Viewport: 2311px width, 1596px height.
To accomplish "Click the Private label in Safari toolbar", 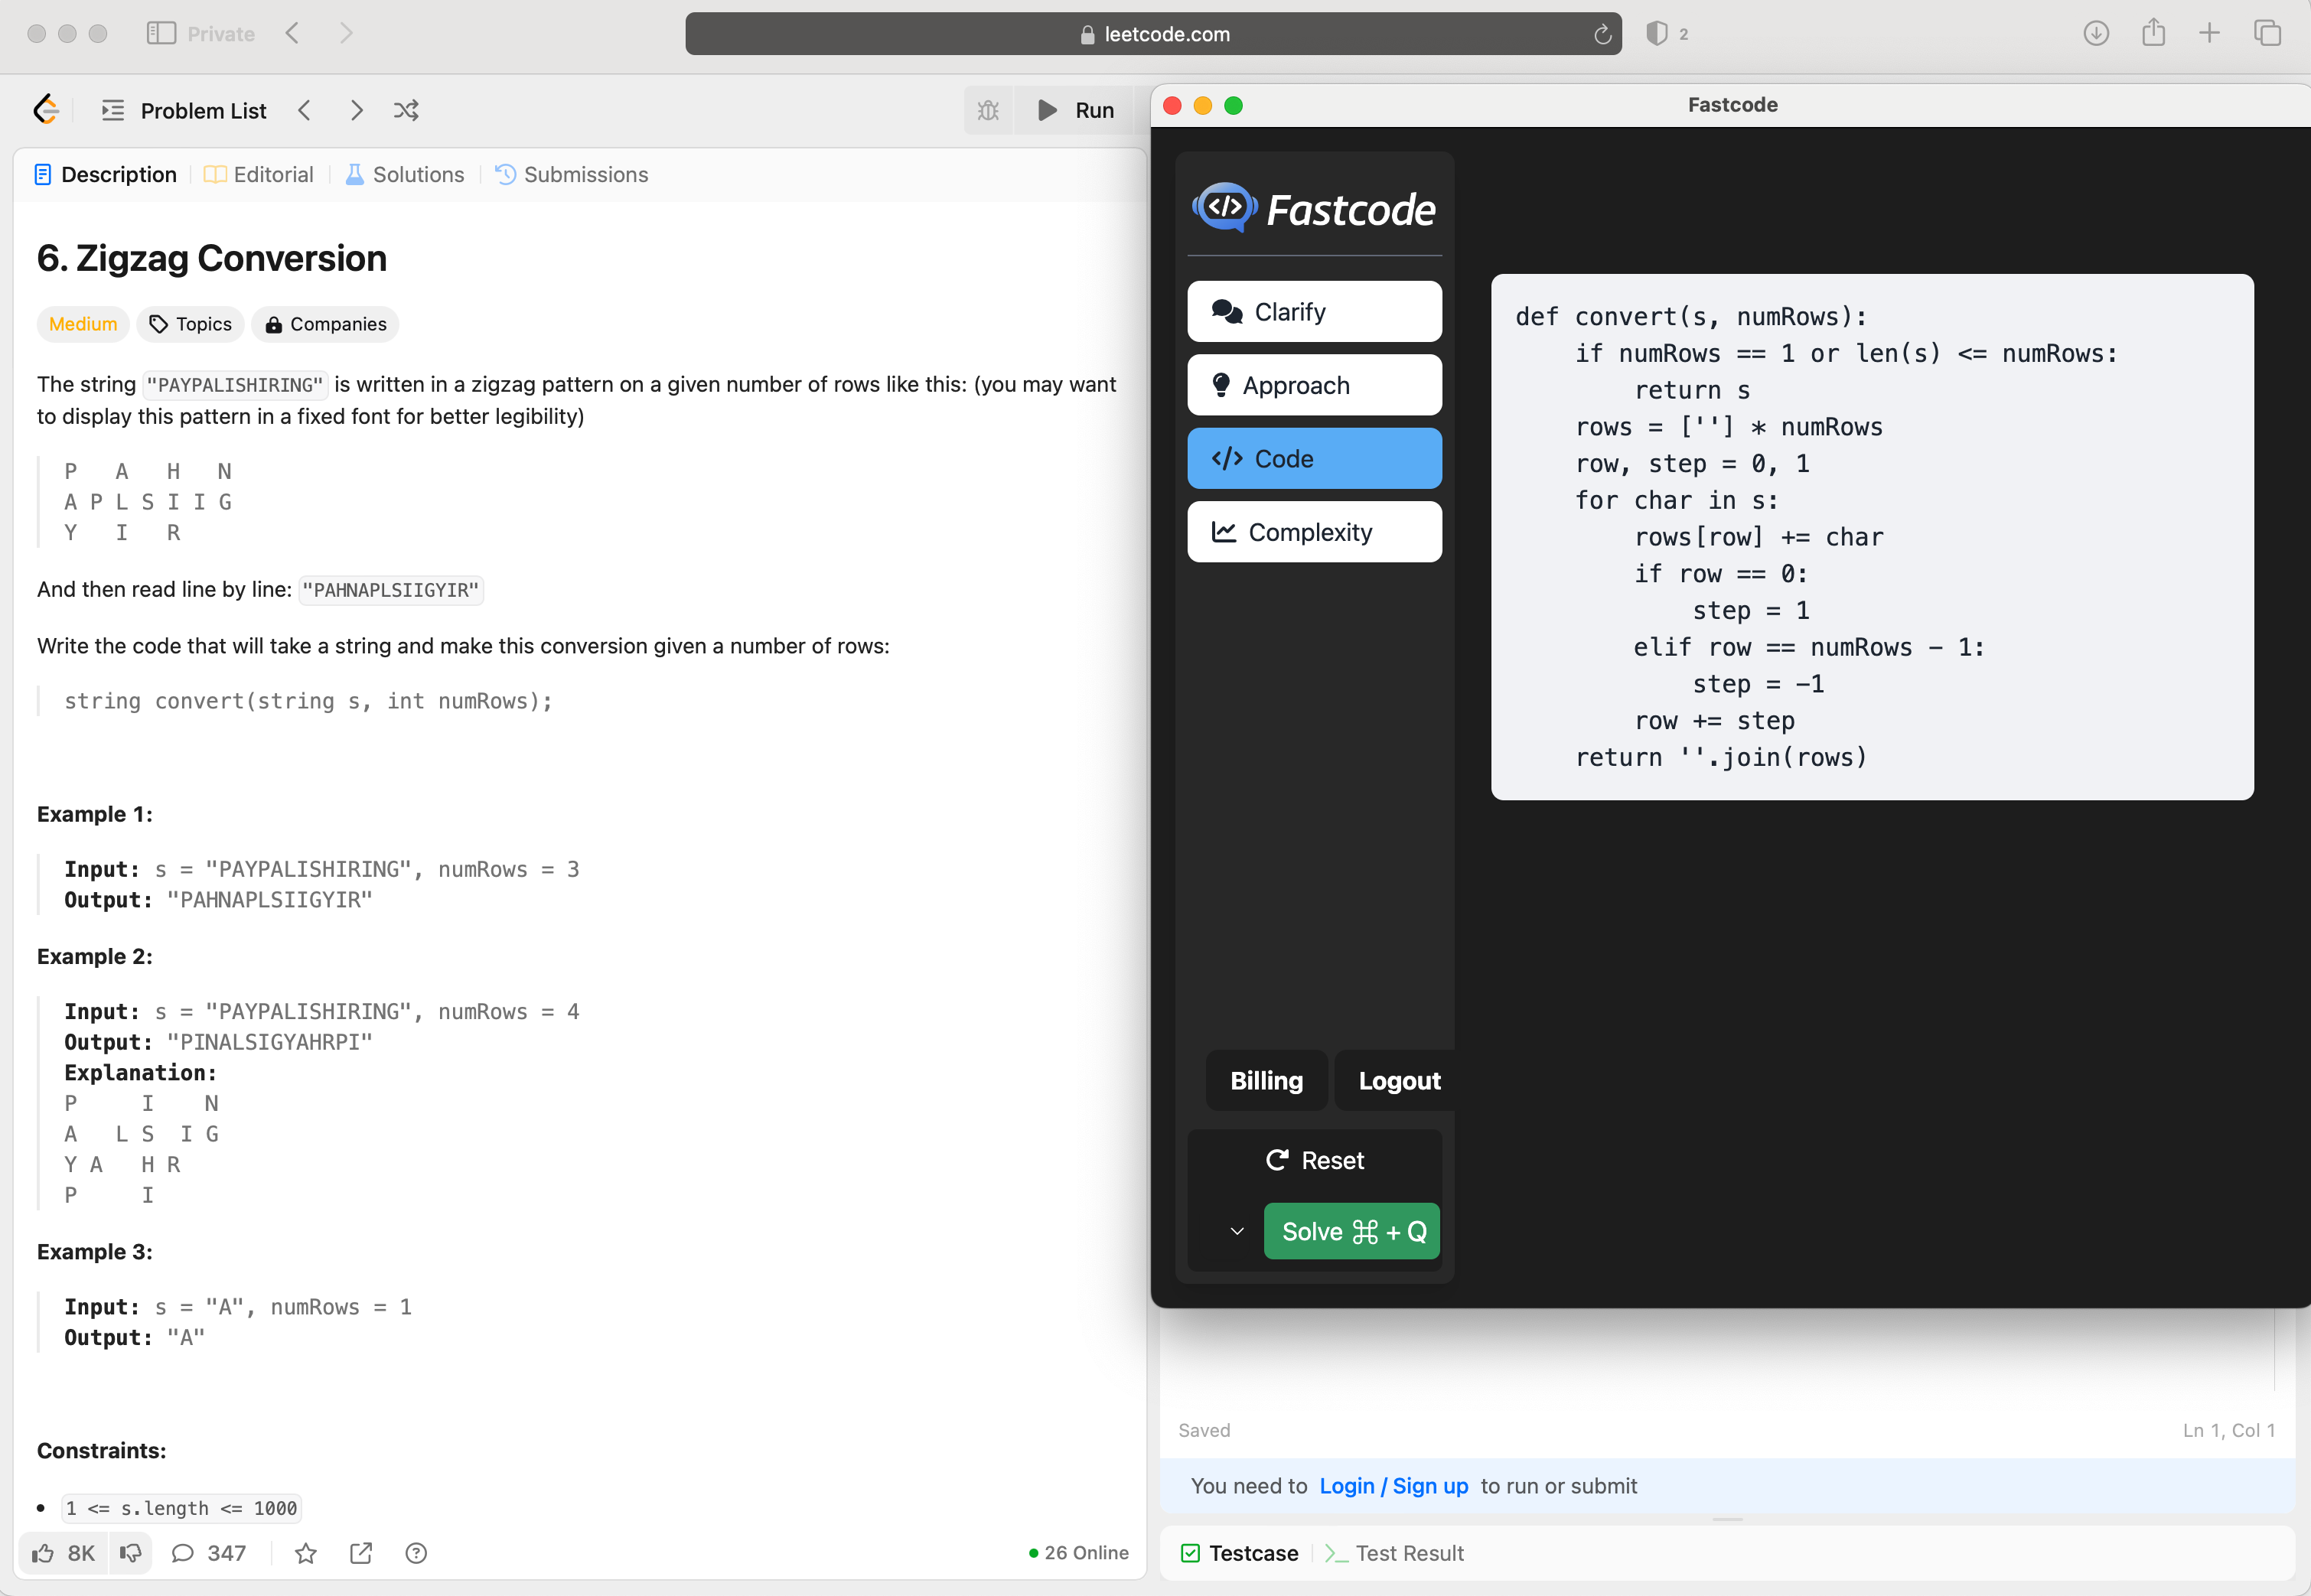I will (x=221, y=34).
